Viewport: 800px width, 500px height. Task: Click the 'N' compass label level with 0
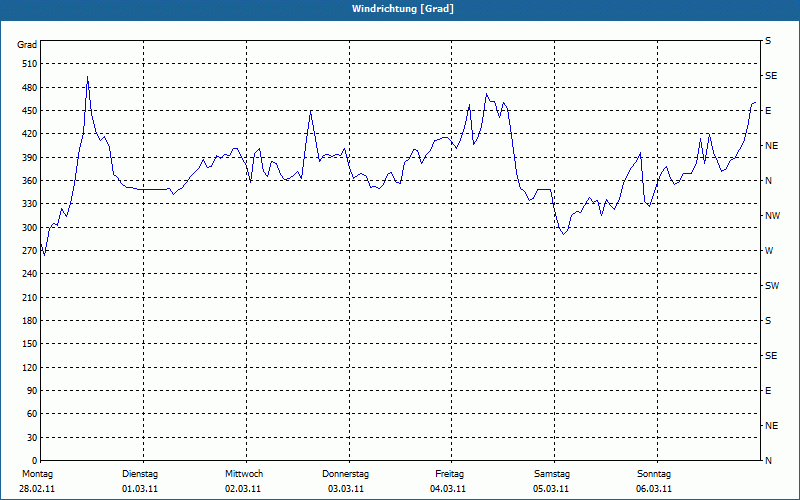(768, 461)
